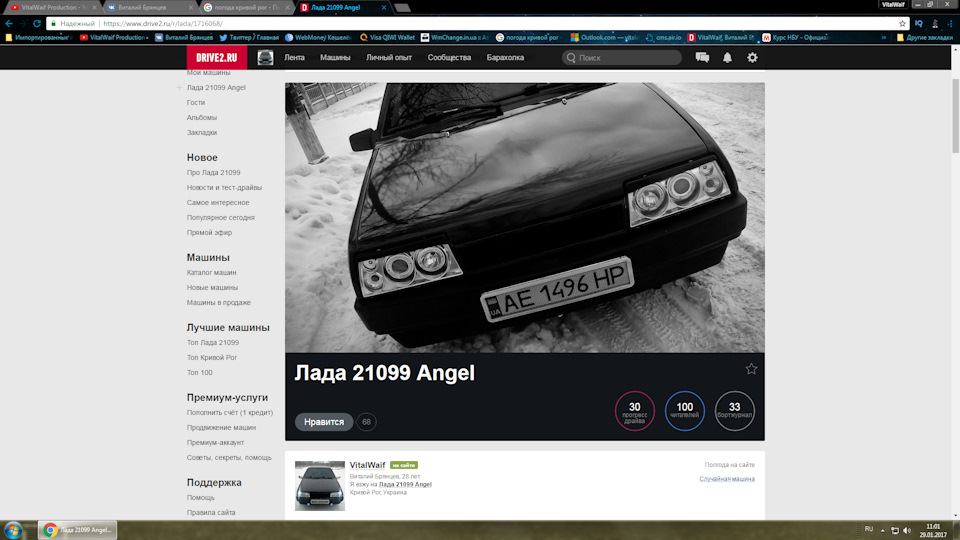This screenshot has height=540, width=960.
Task: Open network icon in system tray
Action: coord(894,530)
